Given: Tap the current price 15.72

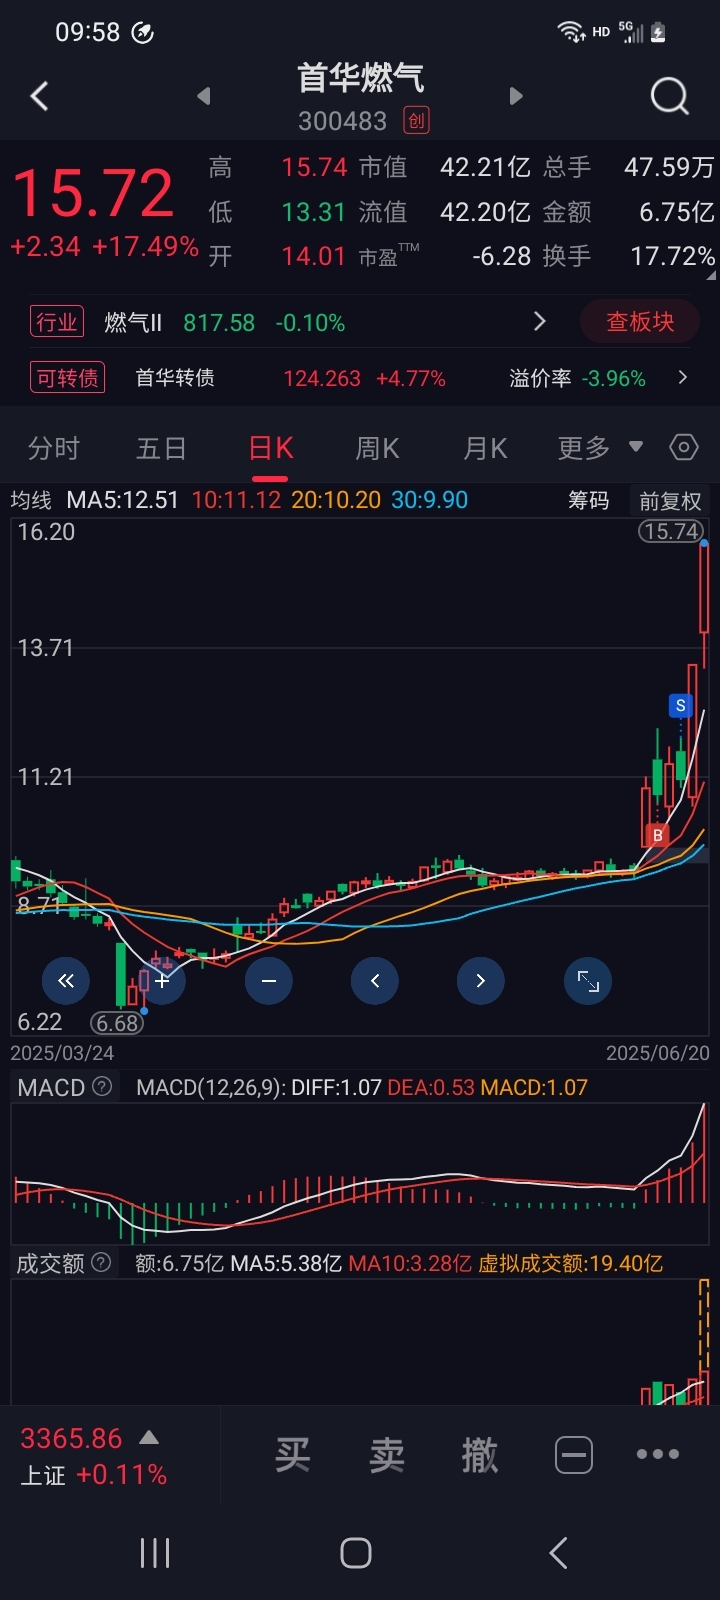Looking at the screenshot, I should point(93,193).
